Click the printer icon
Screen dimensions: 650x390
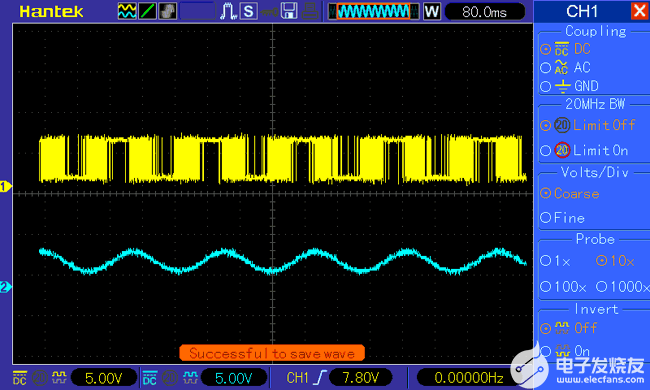click(x=310, y=11)
